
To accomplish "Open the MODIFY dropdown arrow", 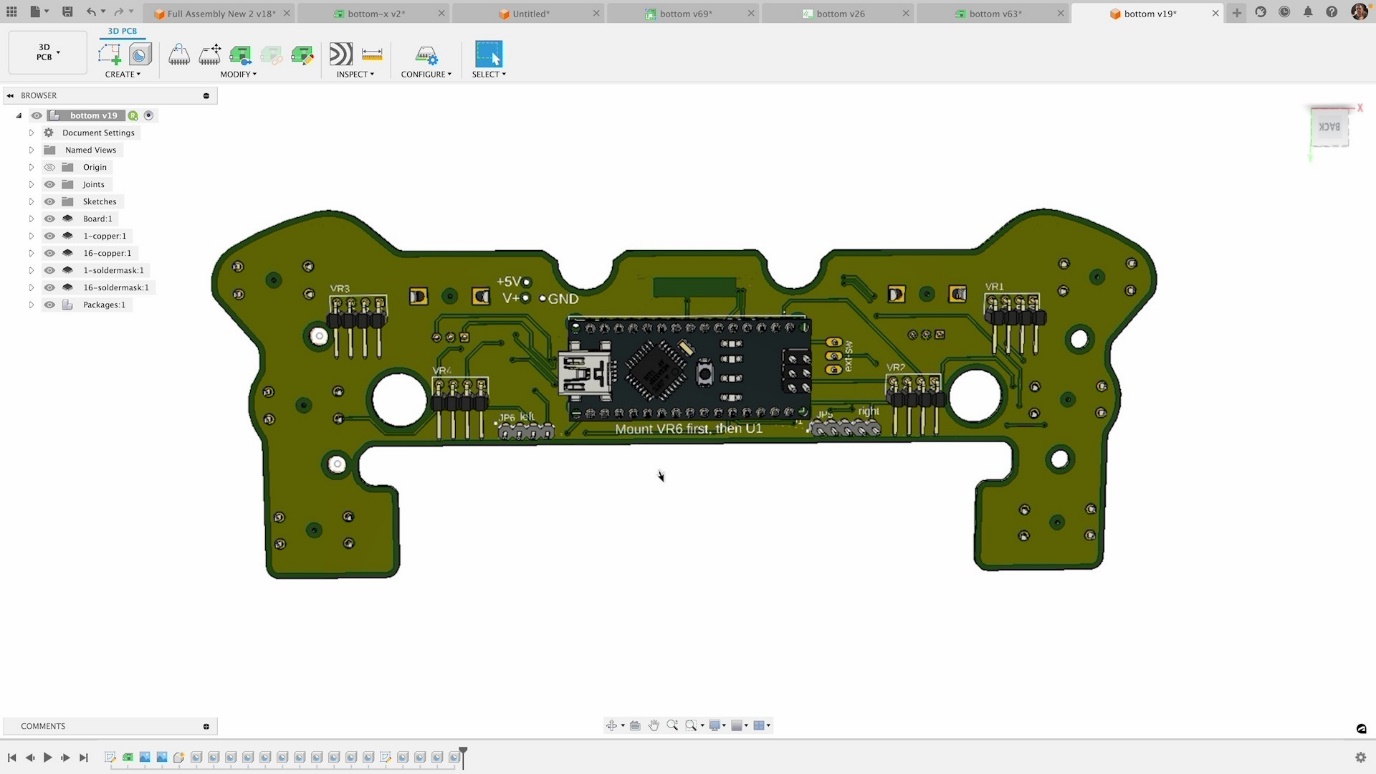I will pos(253,74).
